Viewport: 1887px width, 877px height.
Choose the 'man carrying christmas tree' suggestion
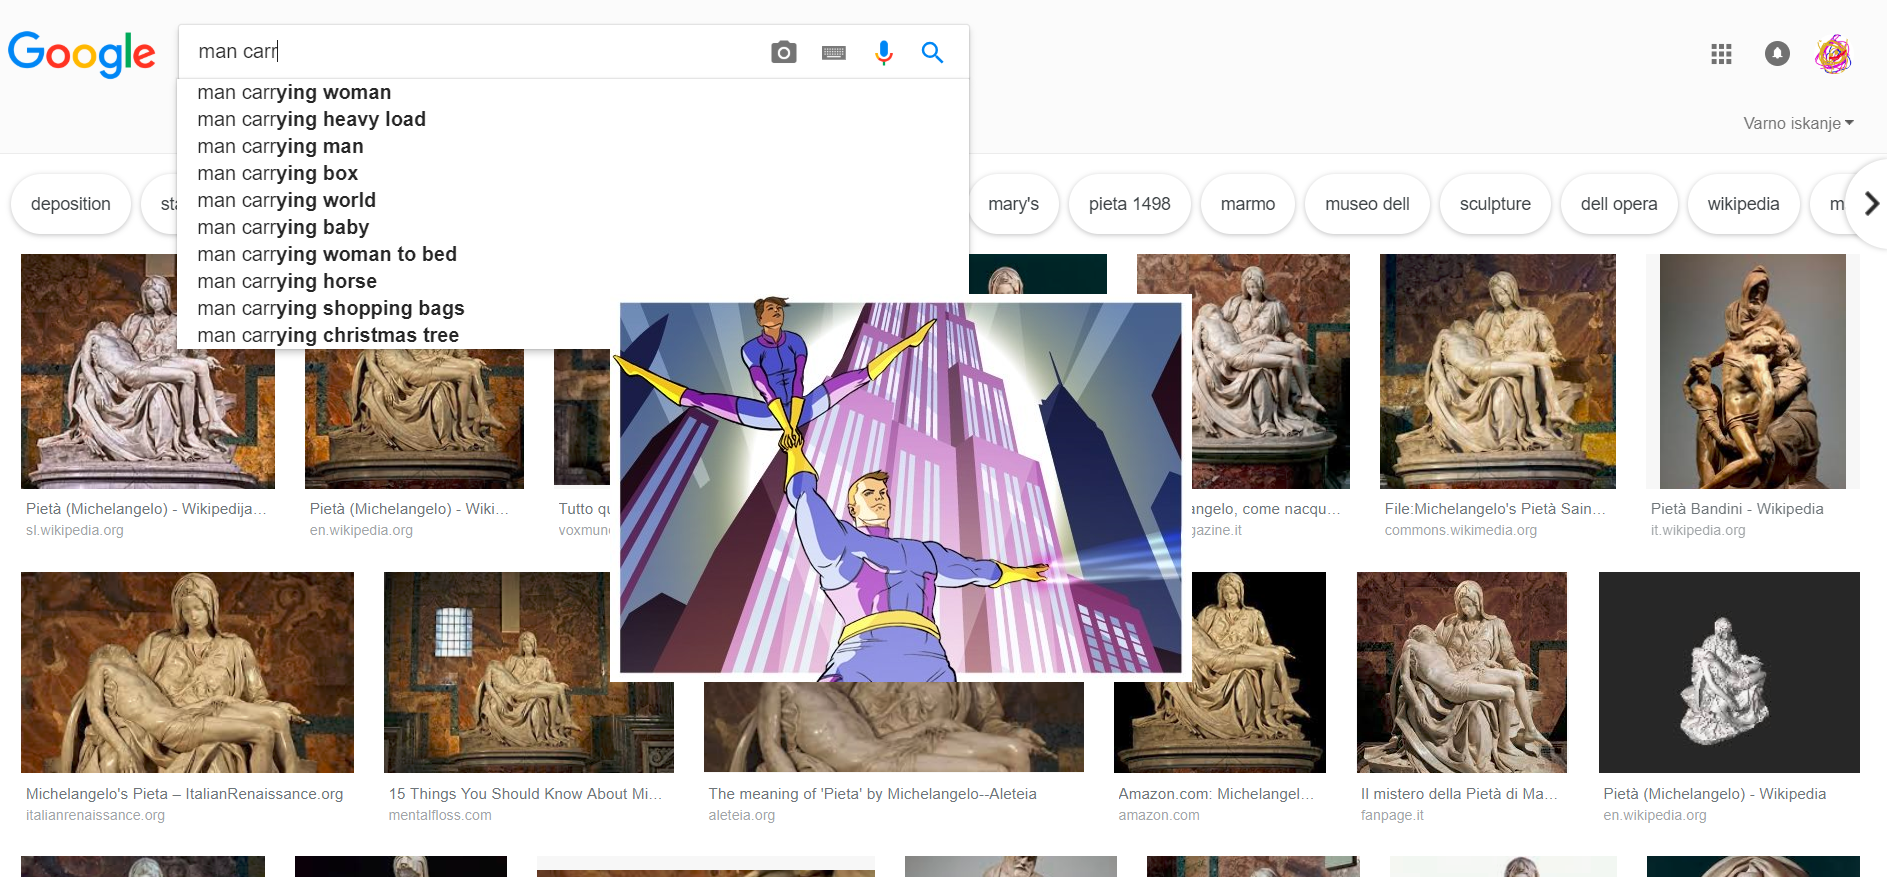(x=328, y=335)
